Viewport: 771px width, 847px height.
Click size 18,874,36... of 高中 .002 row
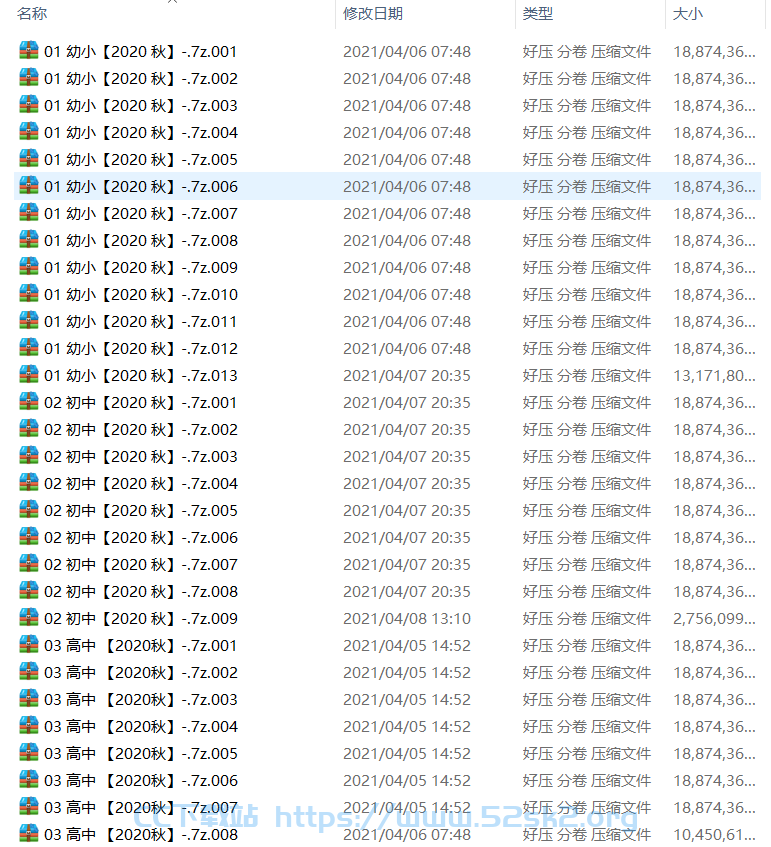click(x=714, y=673)
